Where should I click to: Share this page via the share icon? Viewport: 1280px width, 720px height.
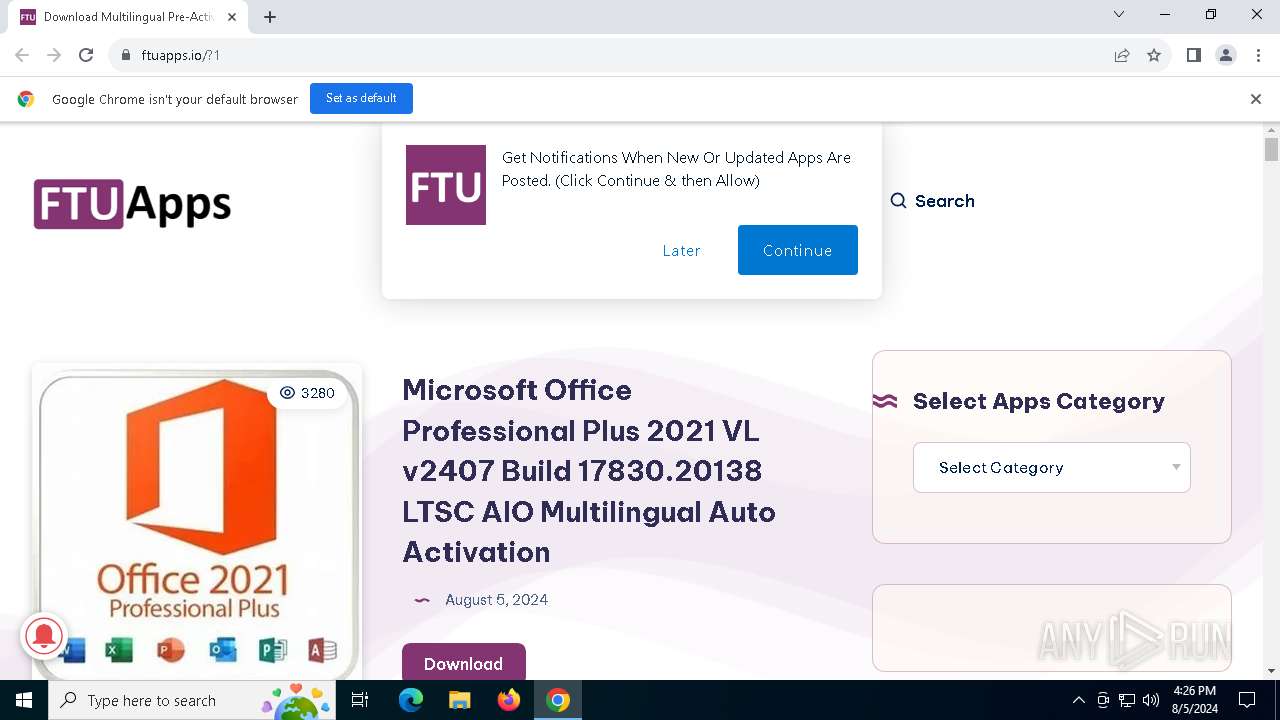point(1122,55)
